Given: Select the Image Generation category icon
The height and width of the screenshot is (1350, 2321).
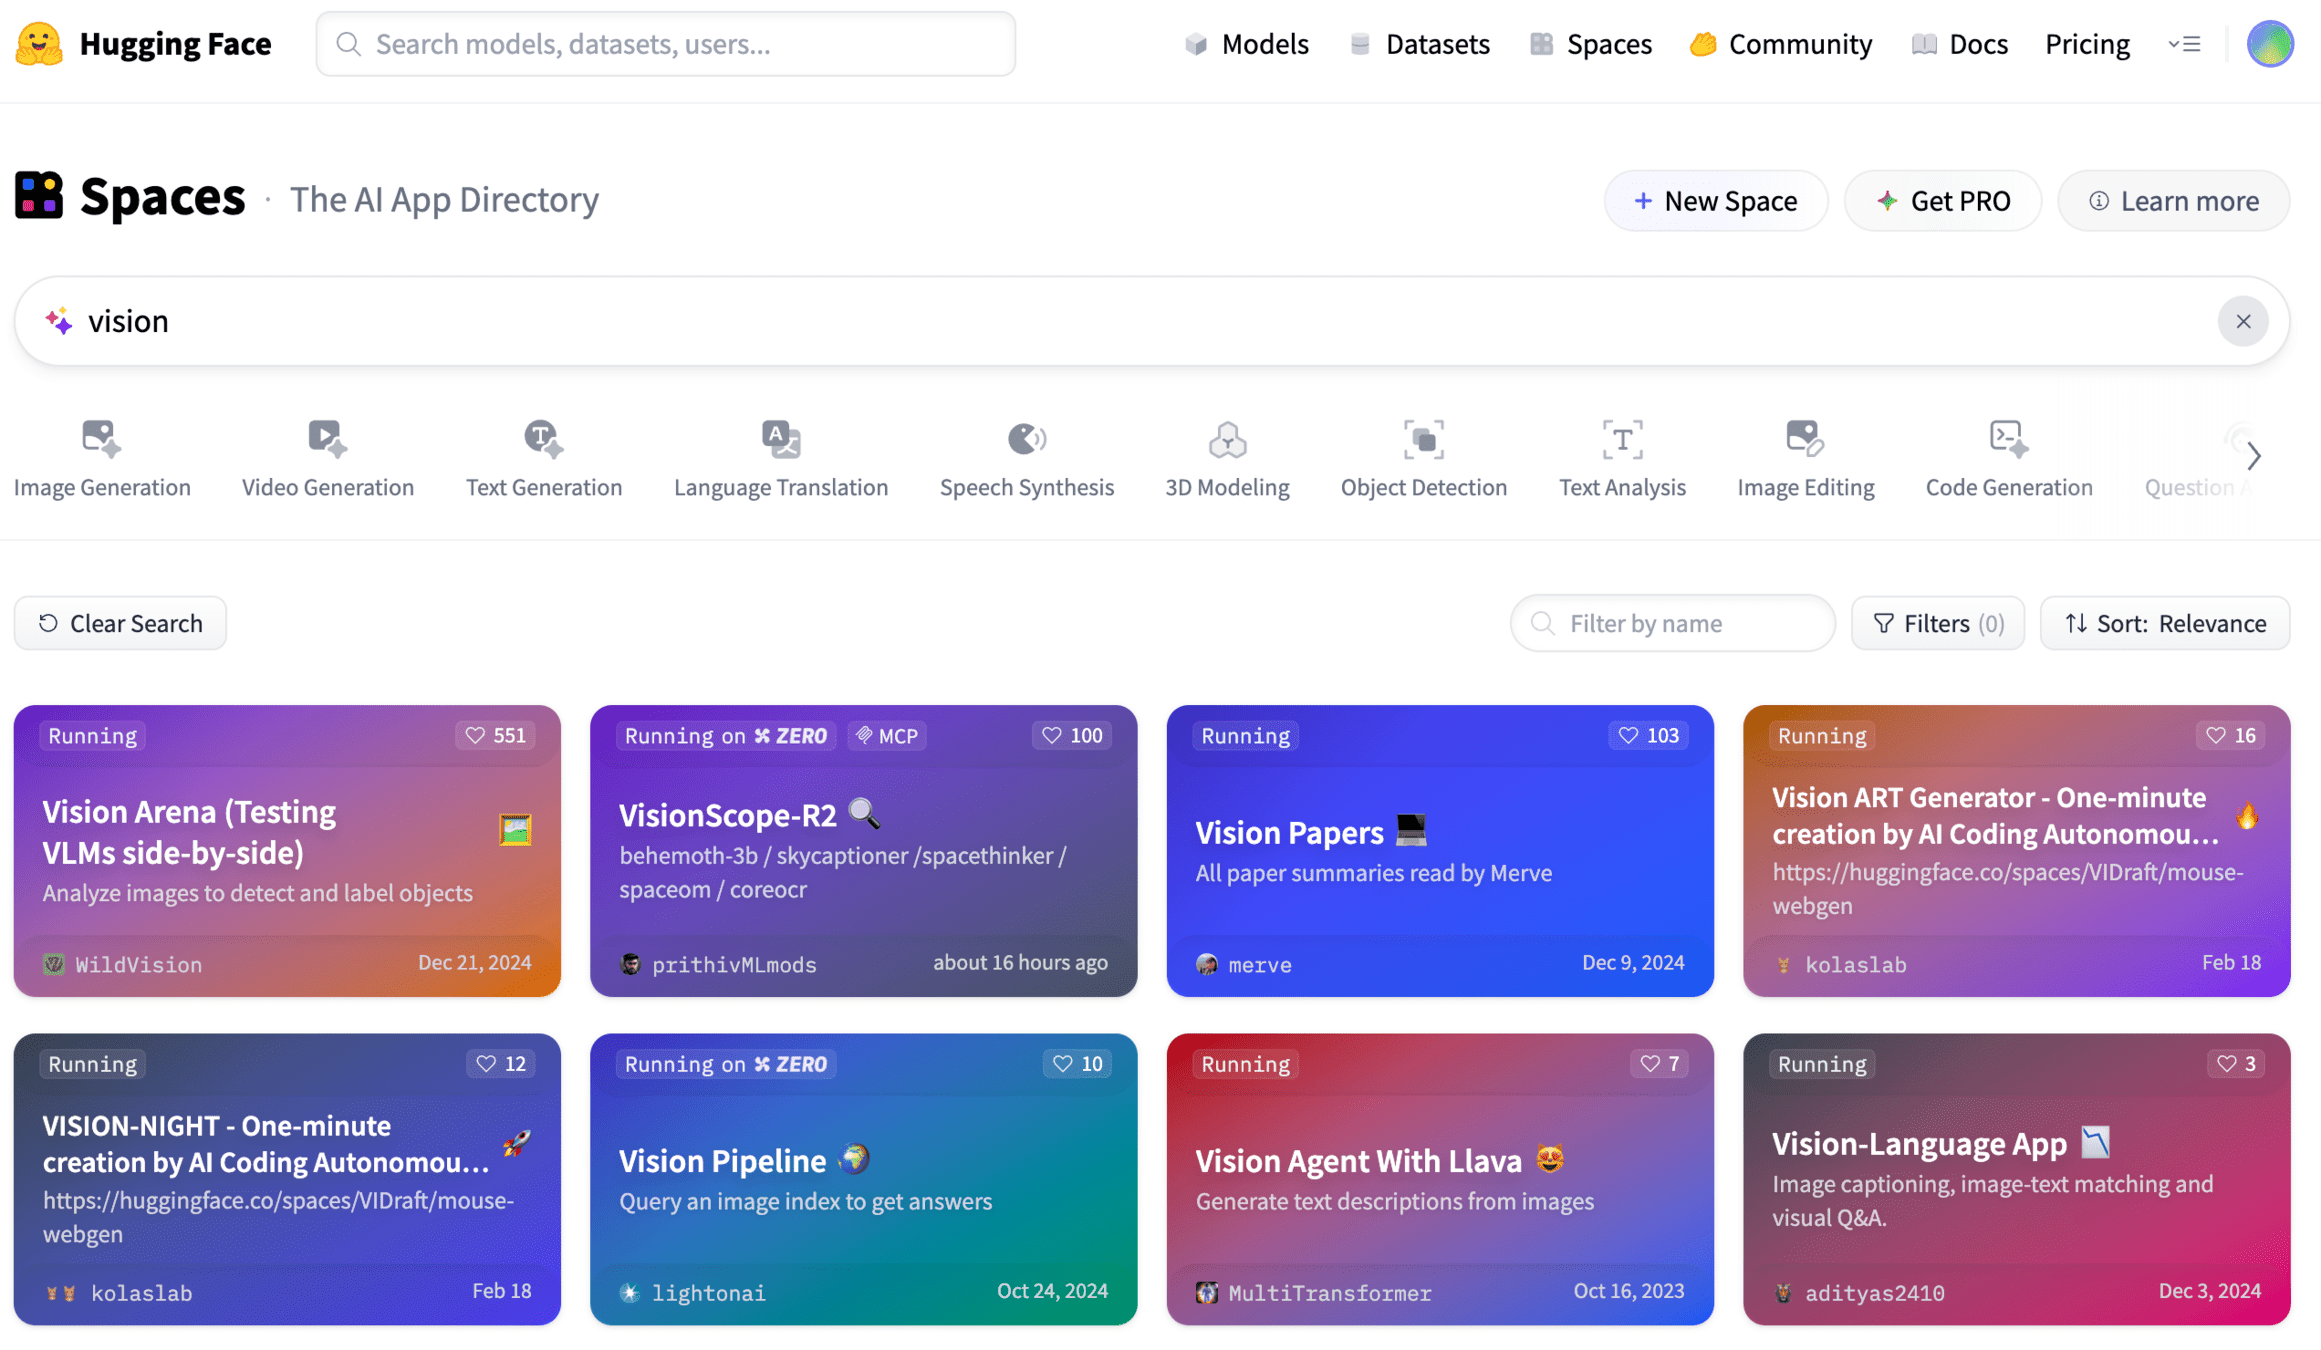Looking at the screenshot, I should 101,439.
